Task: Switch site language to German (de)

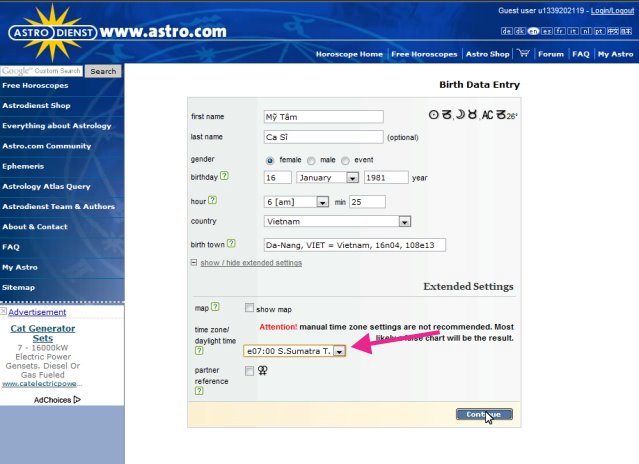Action: point(506,31)
